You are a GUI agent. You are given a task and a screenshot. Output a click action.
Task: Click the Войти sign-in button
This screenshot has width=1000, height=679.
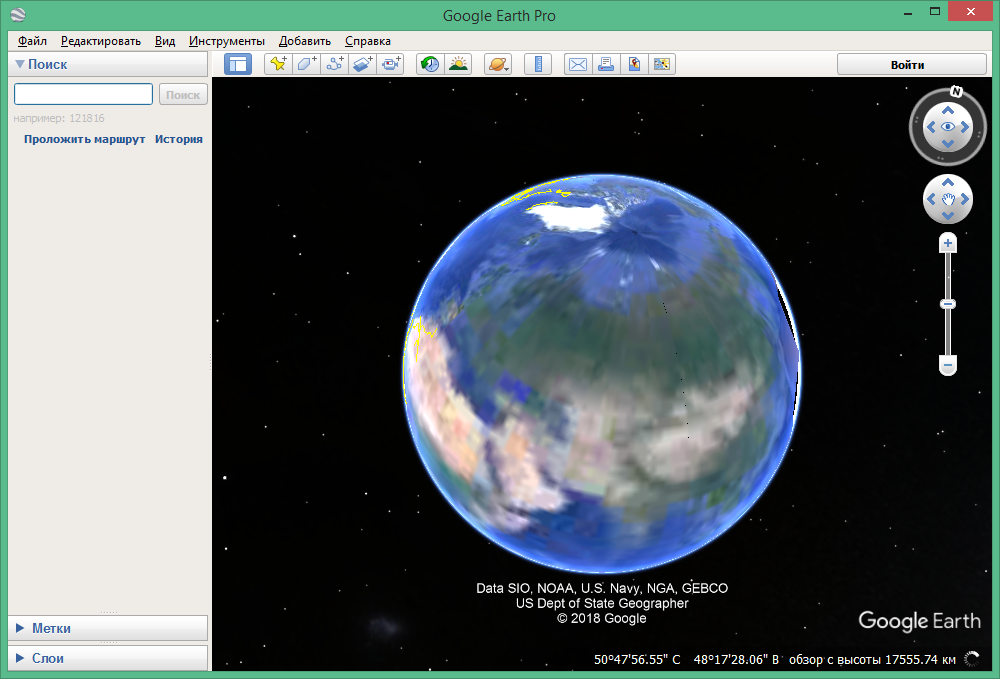point(908,63)
